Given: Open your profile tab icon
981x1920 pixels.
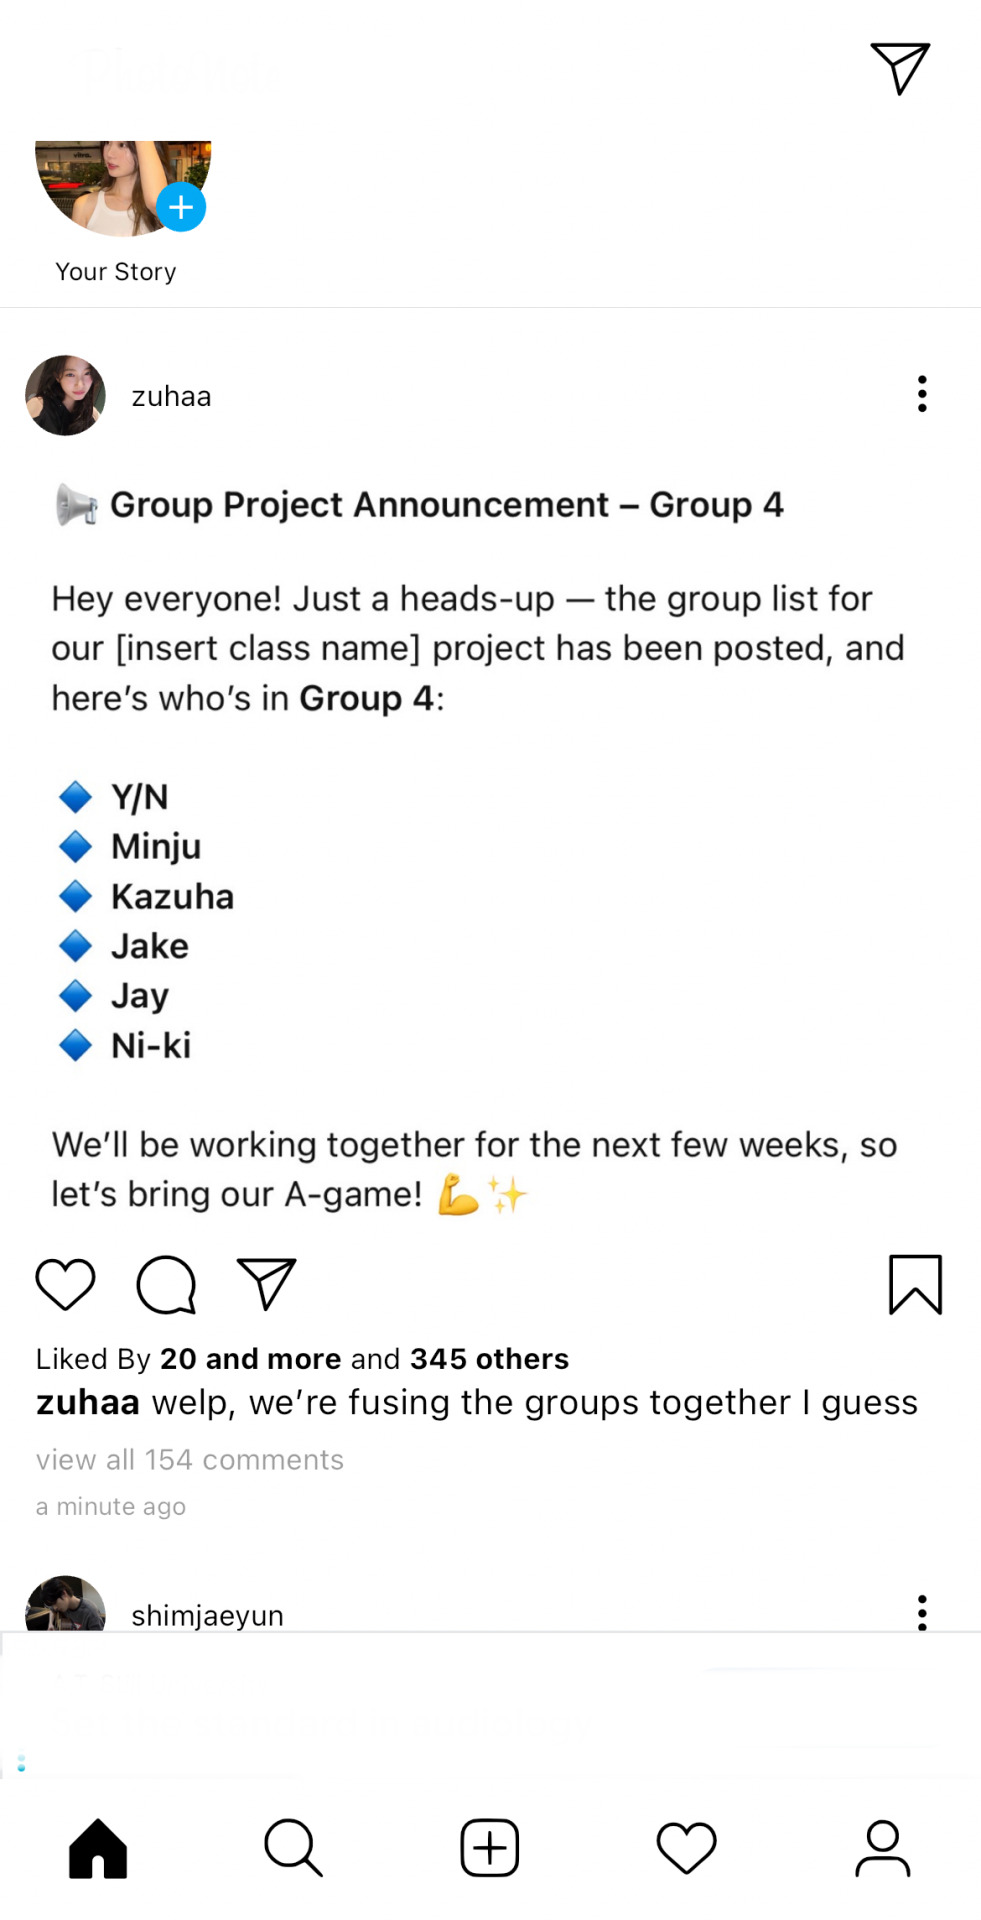Looking at the screenshot, I should [882, 1848].
